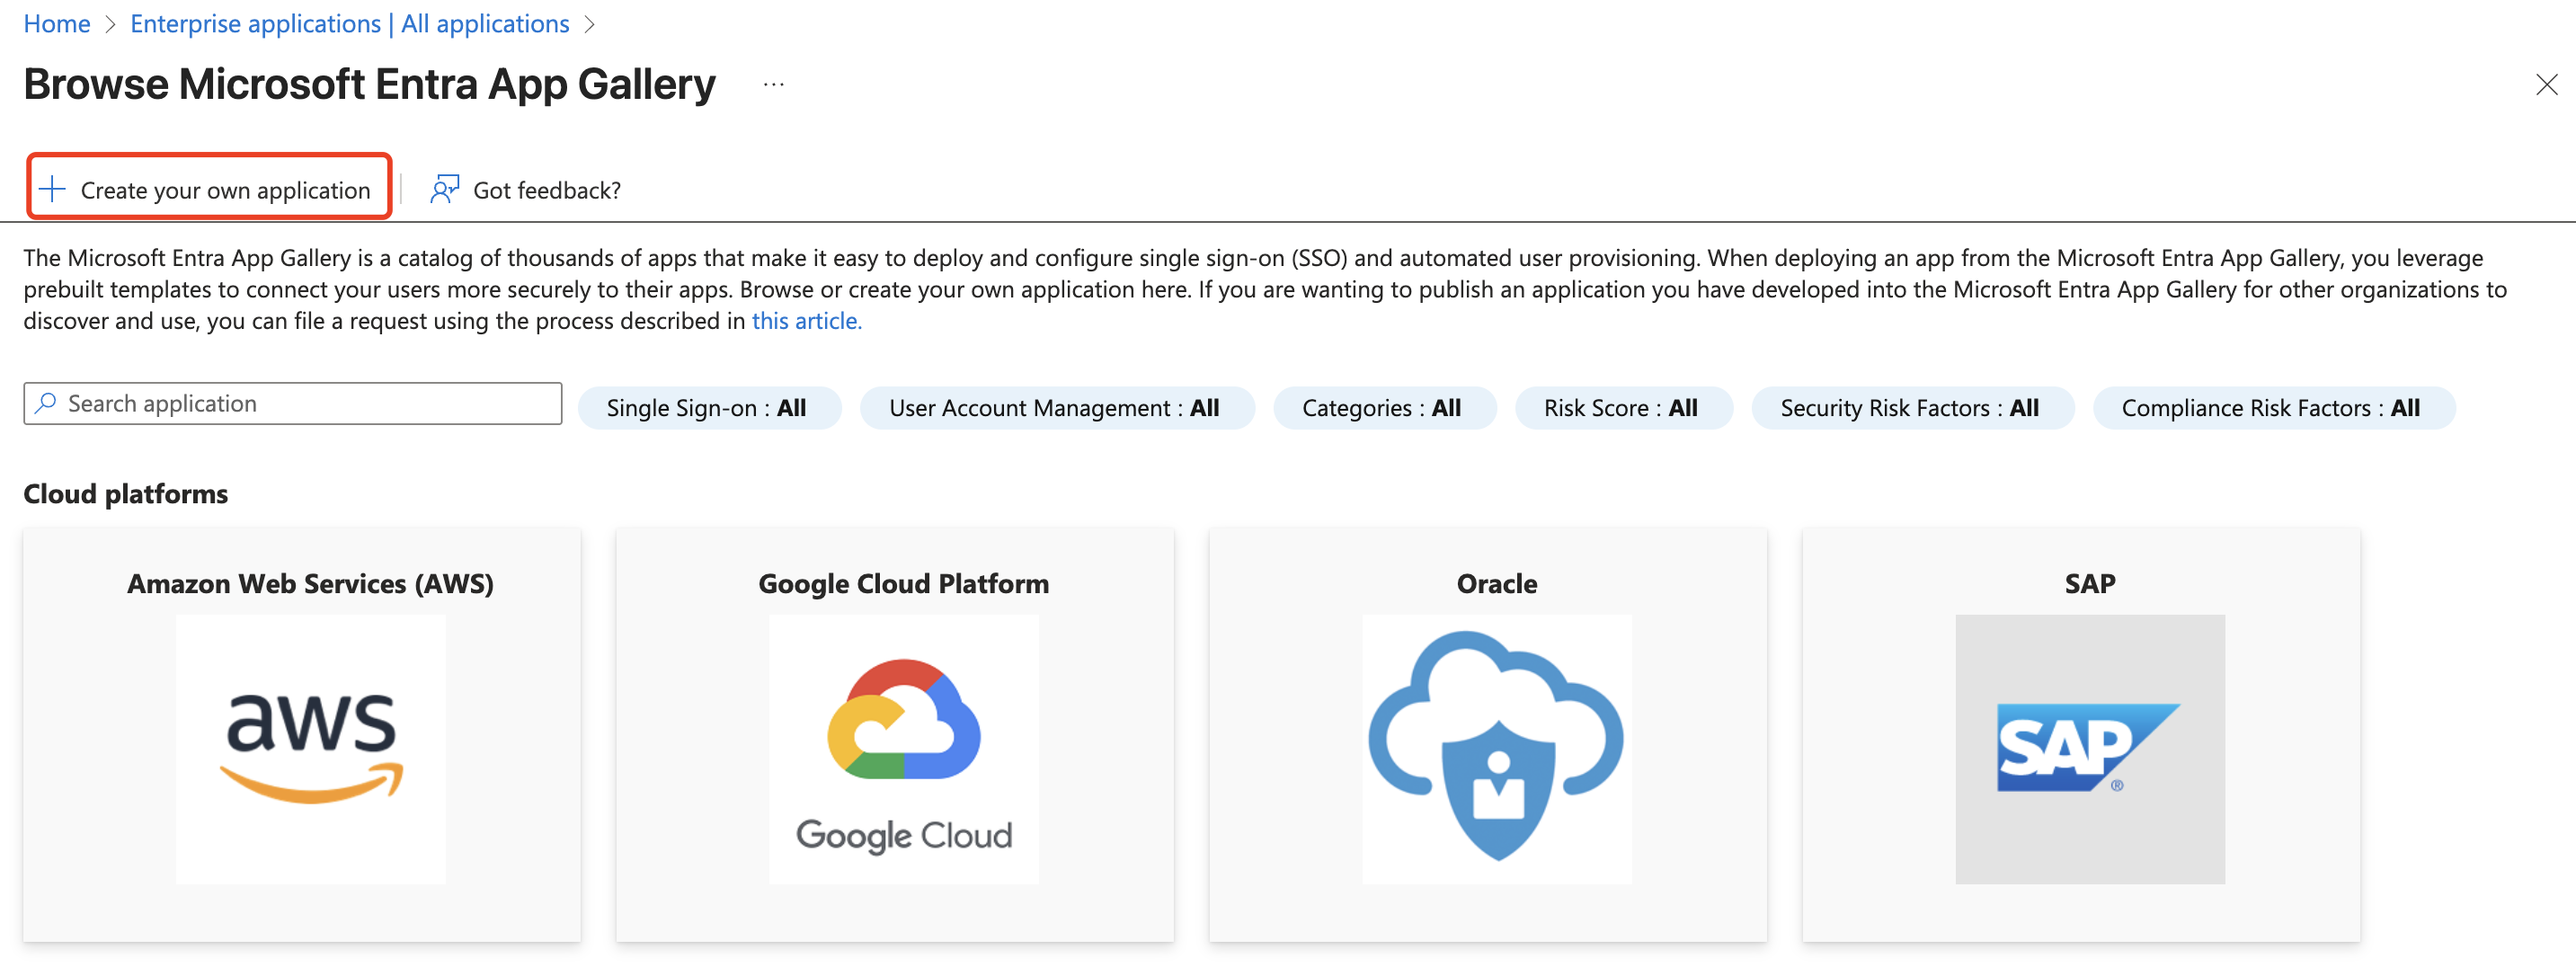Click the plus icon for Create your own application
Viewport: 2576px width, 976px height.
[52, 189]
